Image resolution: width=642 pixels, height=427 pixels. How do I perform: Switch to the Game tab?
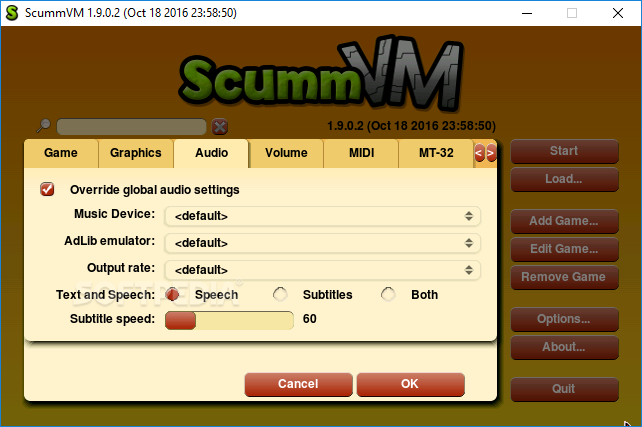click(x=61, y=153)
